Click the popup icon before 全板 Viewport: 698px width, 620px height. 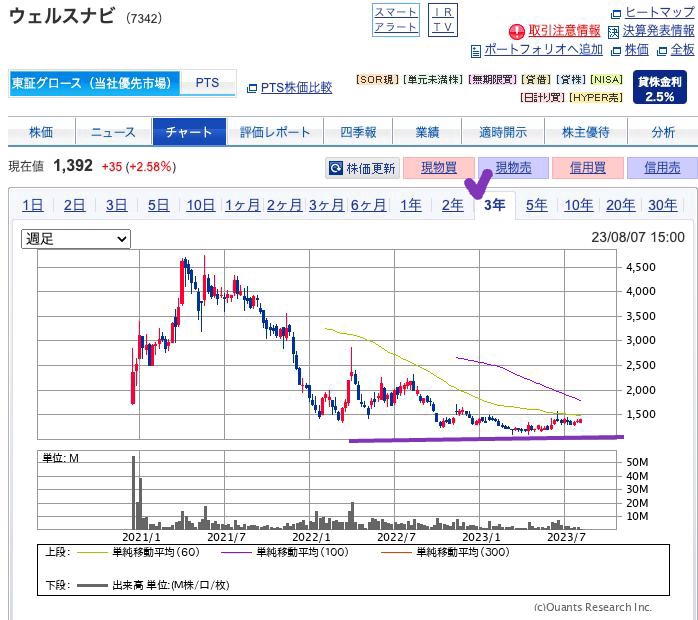click(662, 51)
